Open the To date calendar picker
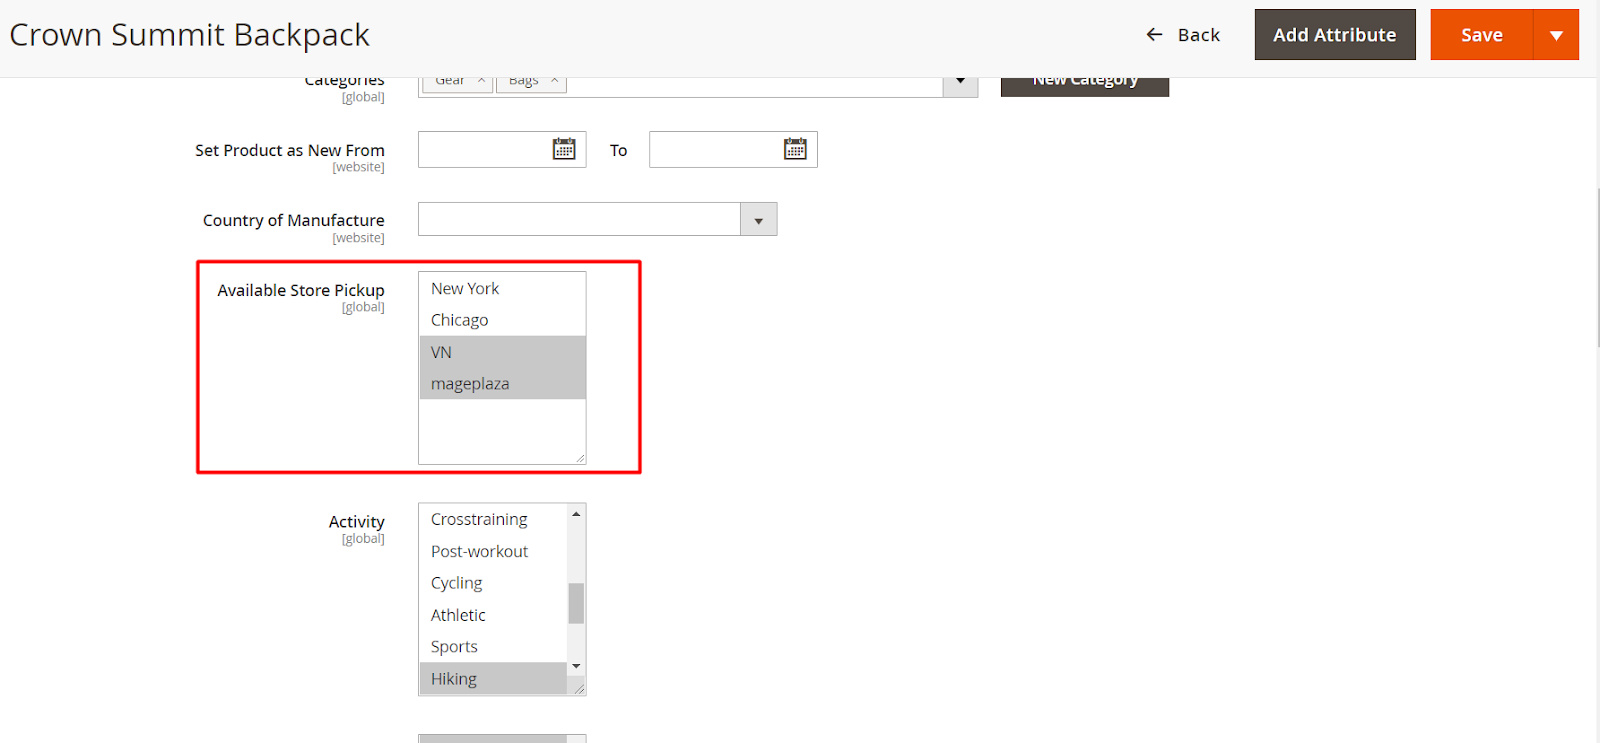The image size is (1600, 743). (x=795, y=149)
